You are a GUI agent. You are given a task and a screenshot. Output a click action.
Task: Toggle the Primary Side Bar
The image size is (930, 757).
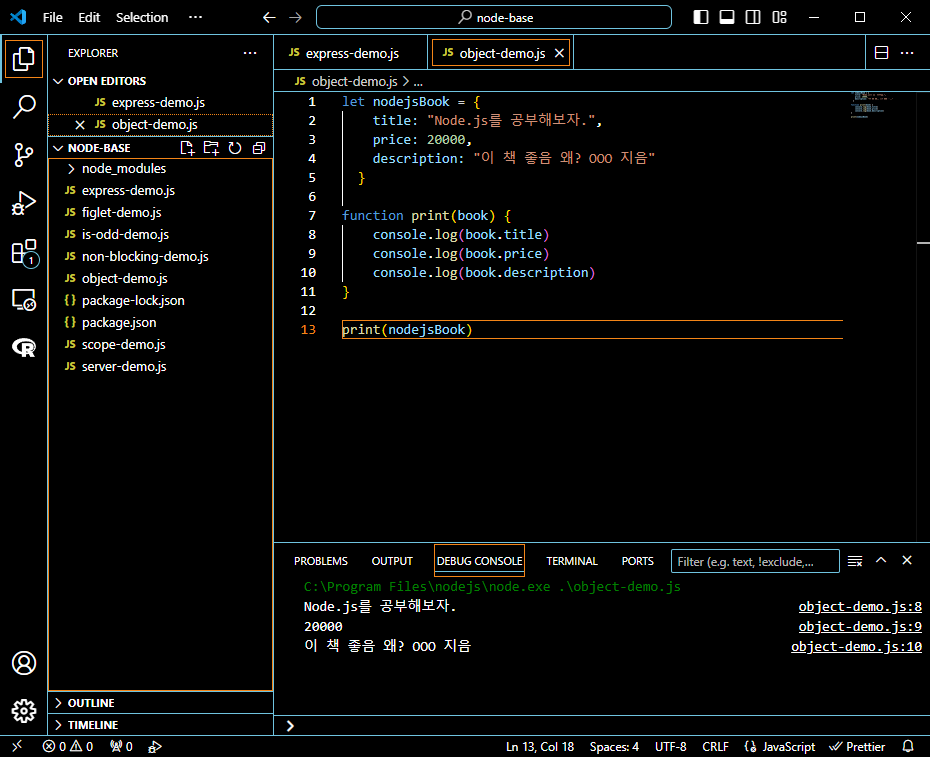click(700, 17)
